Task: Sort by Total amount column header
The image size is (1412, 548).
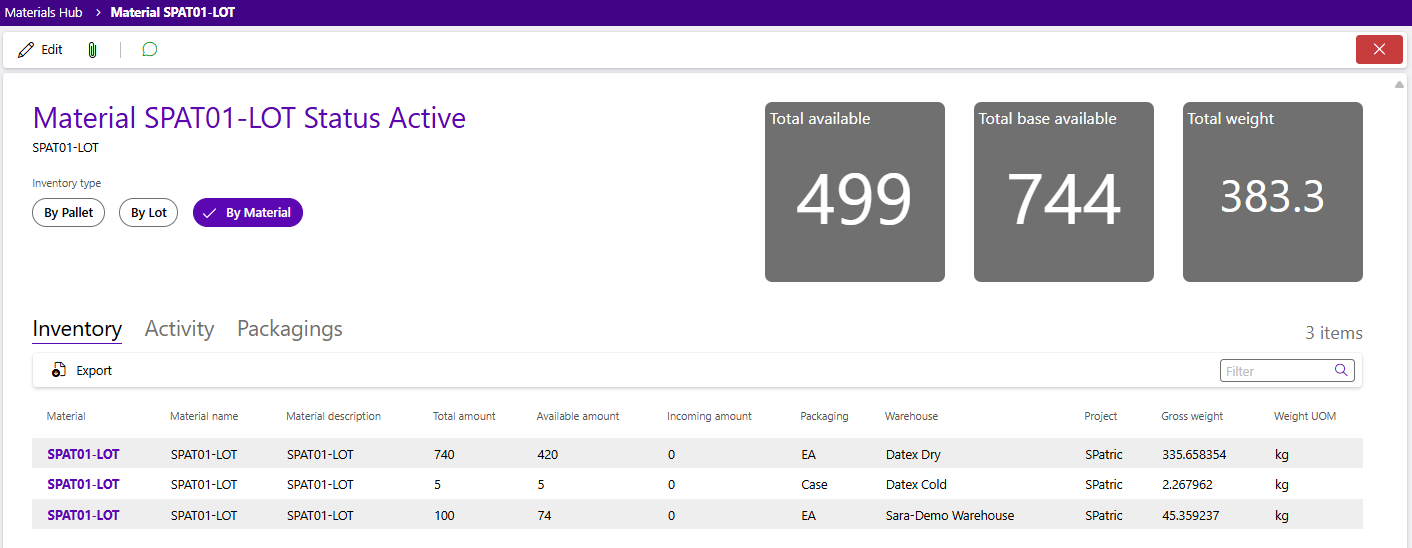Action: (x=464, y=416)
